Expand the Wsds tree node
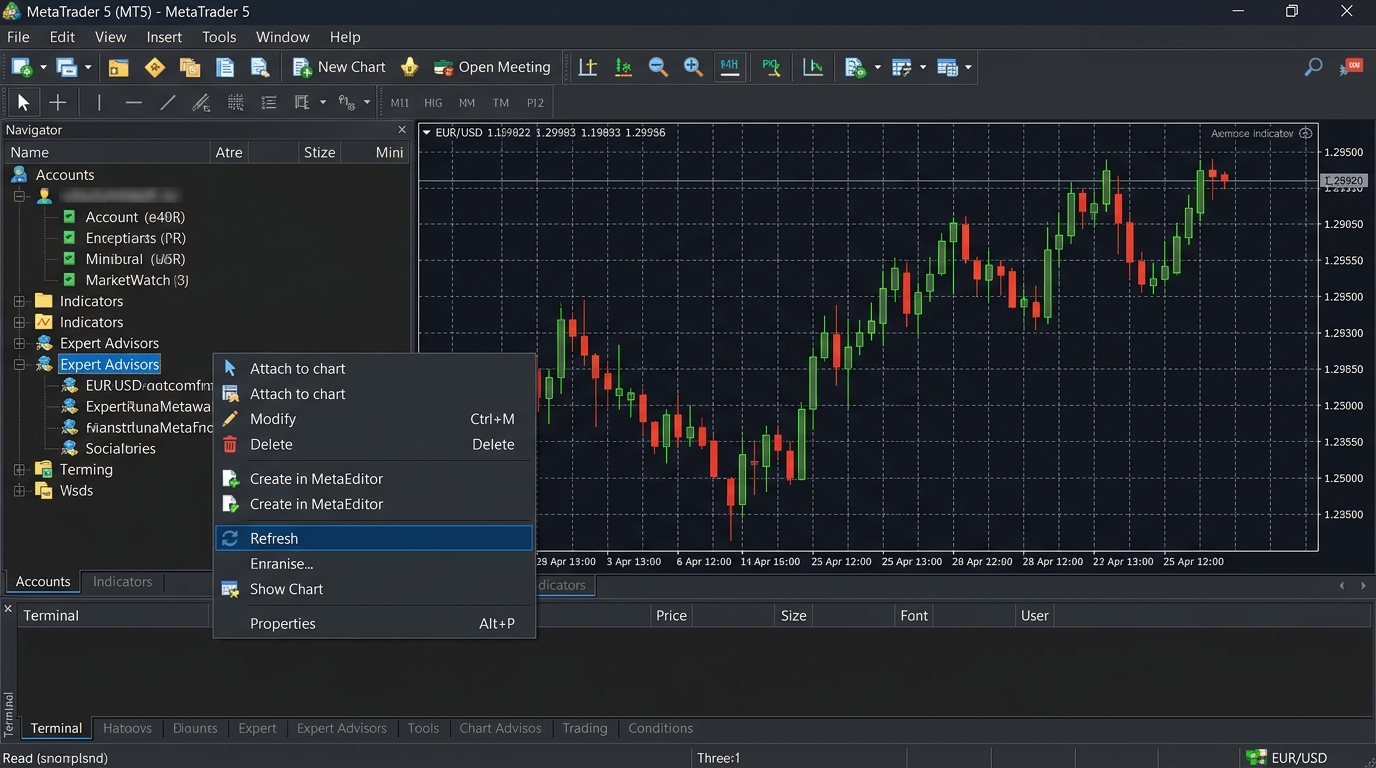Viewport: 1376px width, 768px height. [19, 490]
